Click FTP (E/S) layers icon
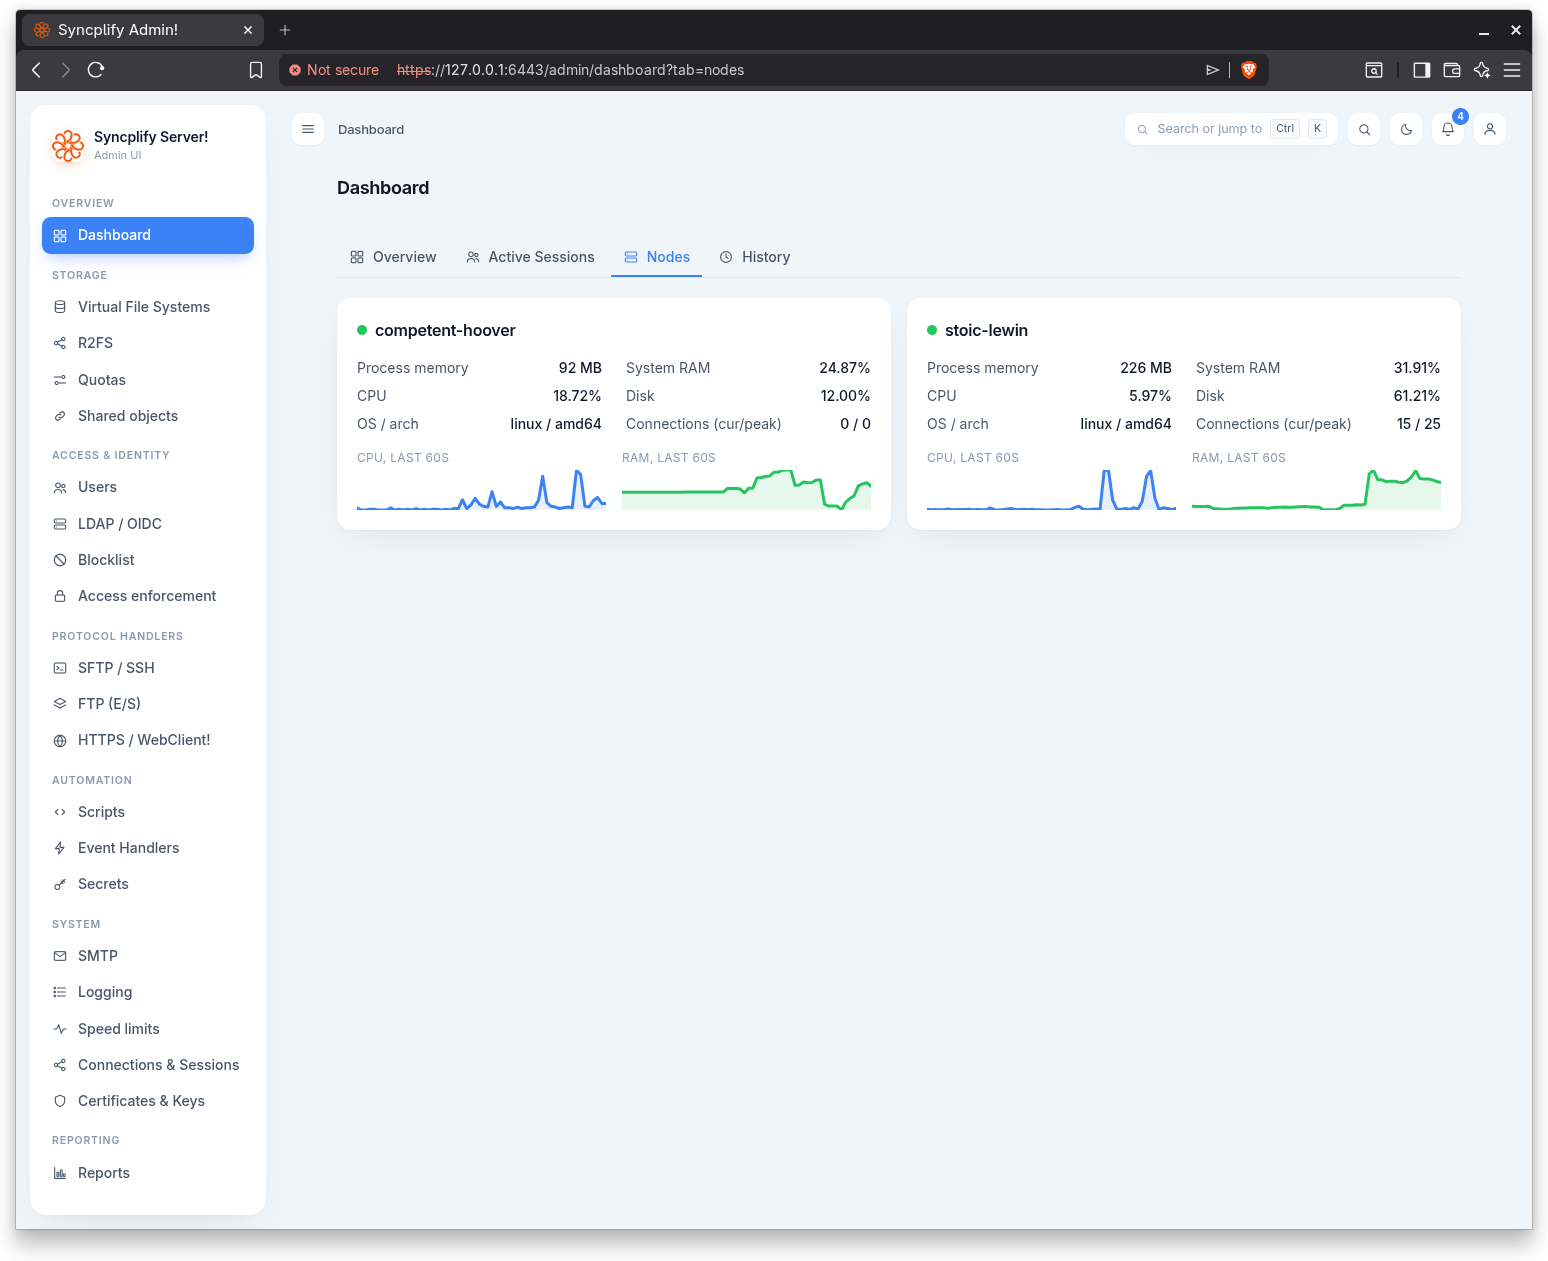 pyautogui.click(x=60, y=704)
